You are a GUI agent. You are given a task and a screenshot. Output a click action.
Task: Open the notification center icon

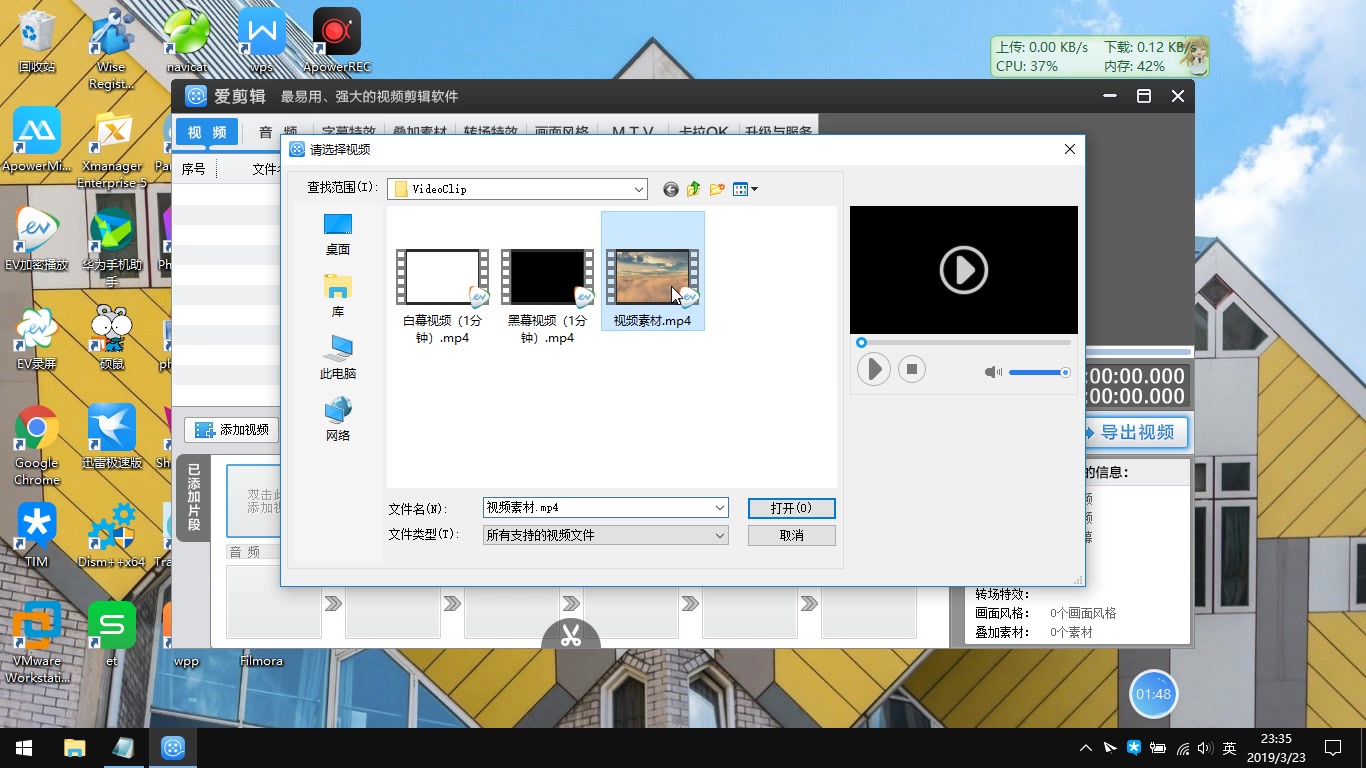[x=1332, y=748]
